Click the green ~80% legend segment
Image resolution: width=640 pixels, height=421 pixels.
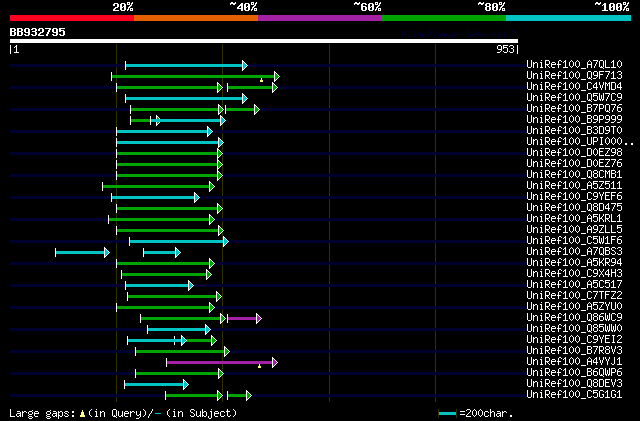point(444,18)
